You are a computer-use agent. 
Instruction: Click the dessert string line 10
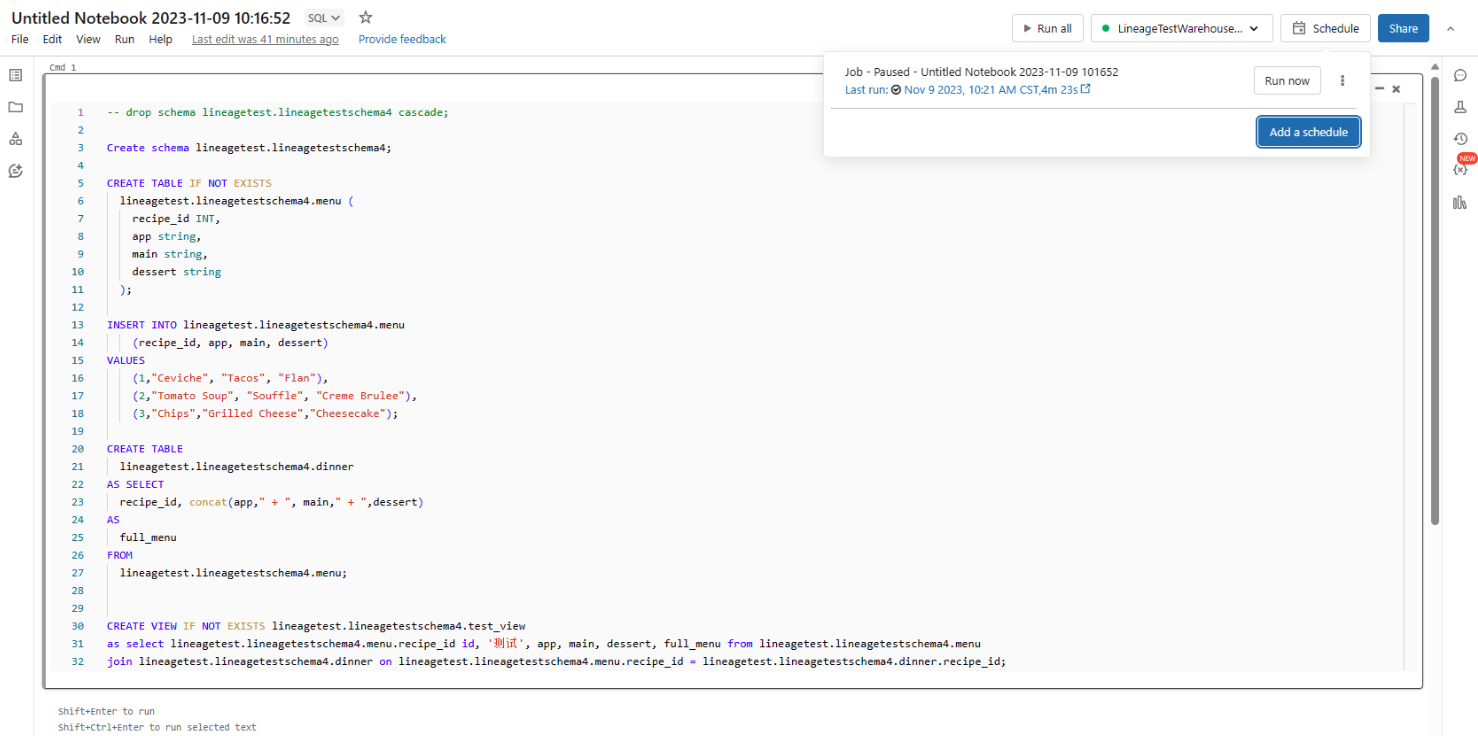(176, 271)
